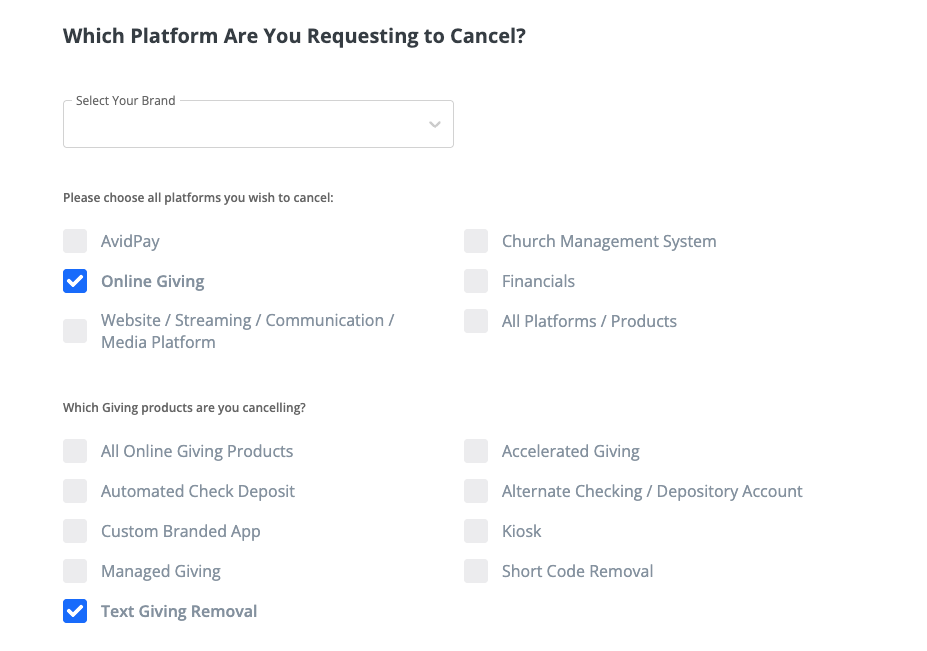927x651 pixels.
Task: Enable the Automated Check Deposit checkbox
Action: [75, 491]
